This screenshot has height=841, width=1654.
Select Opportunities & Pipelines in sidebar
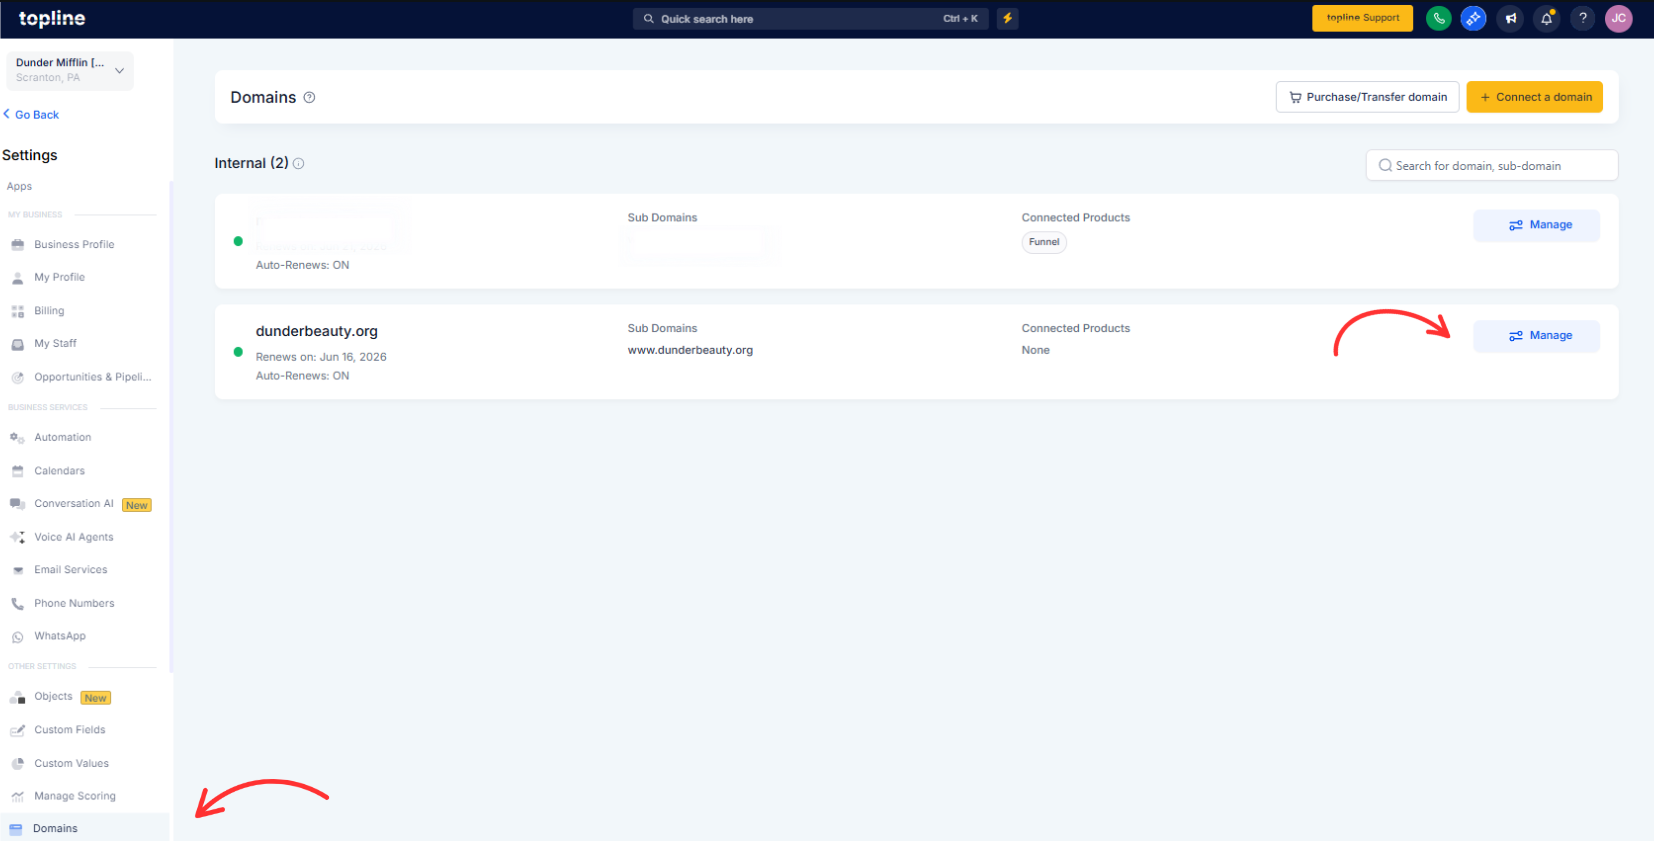pos(93,377)
